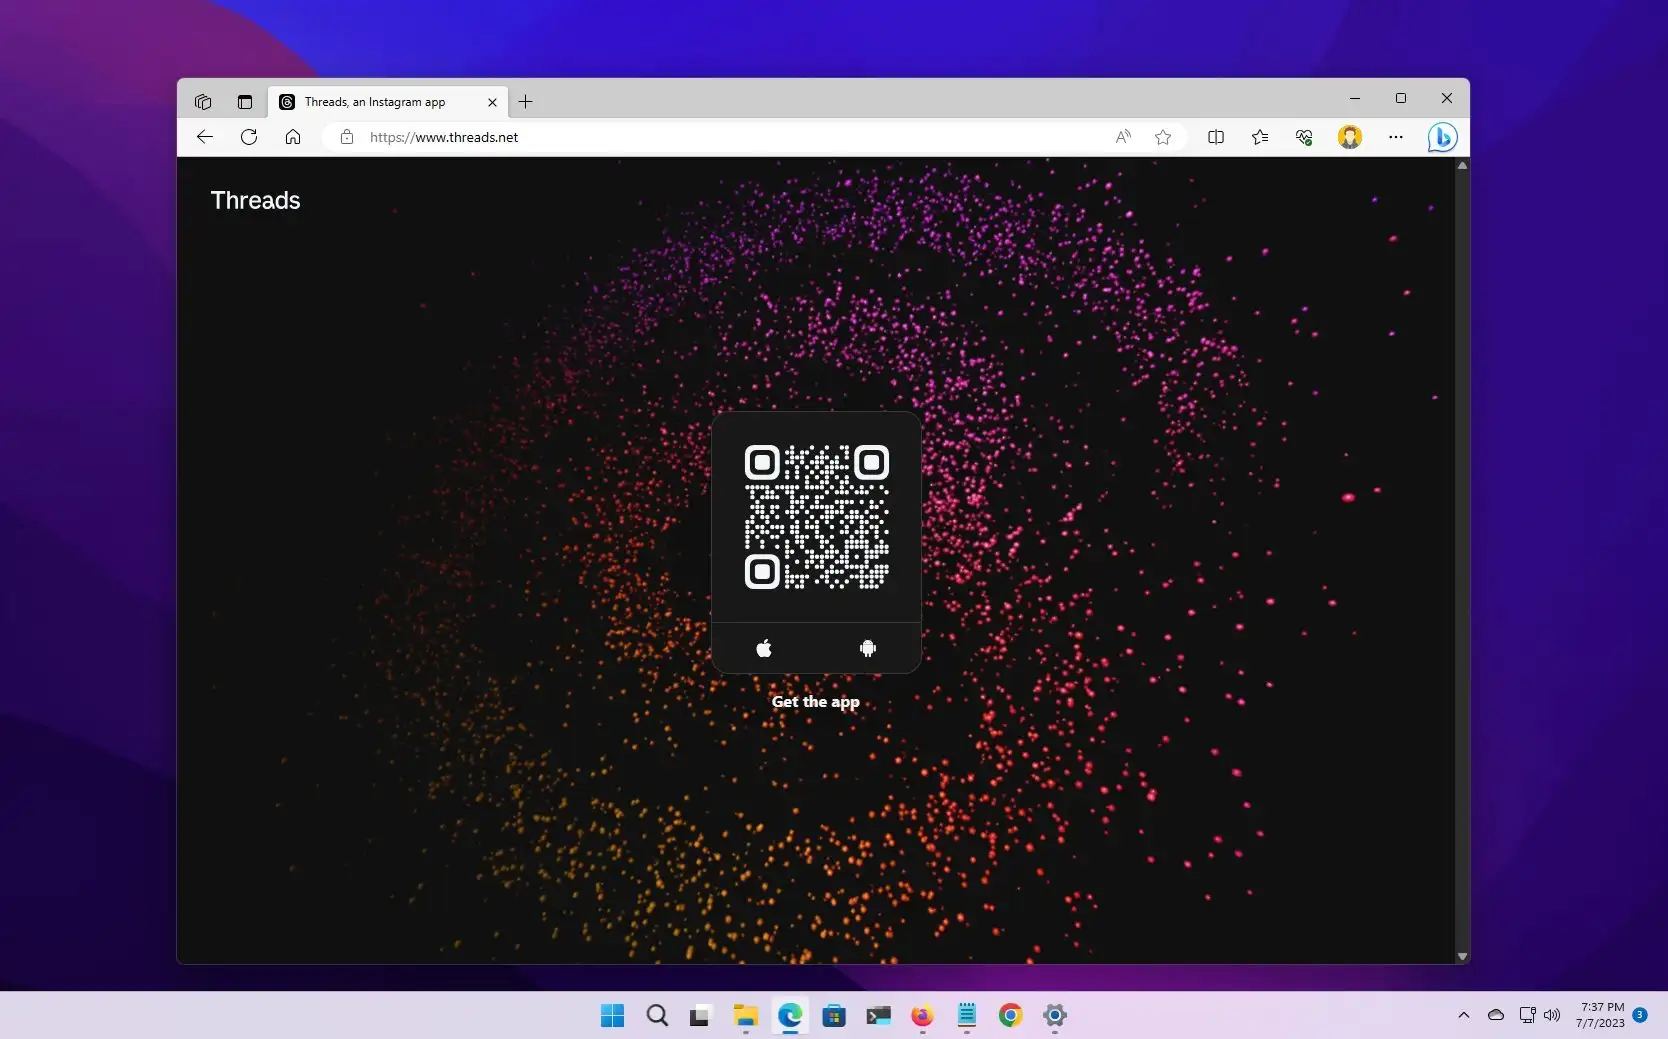Open a new browser tab

point(526,102)
